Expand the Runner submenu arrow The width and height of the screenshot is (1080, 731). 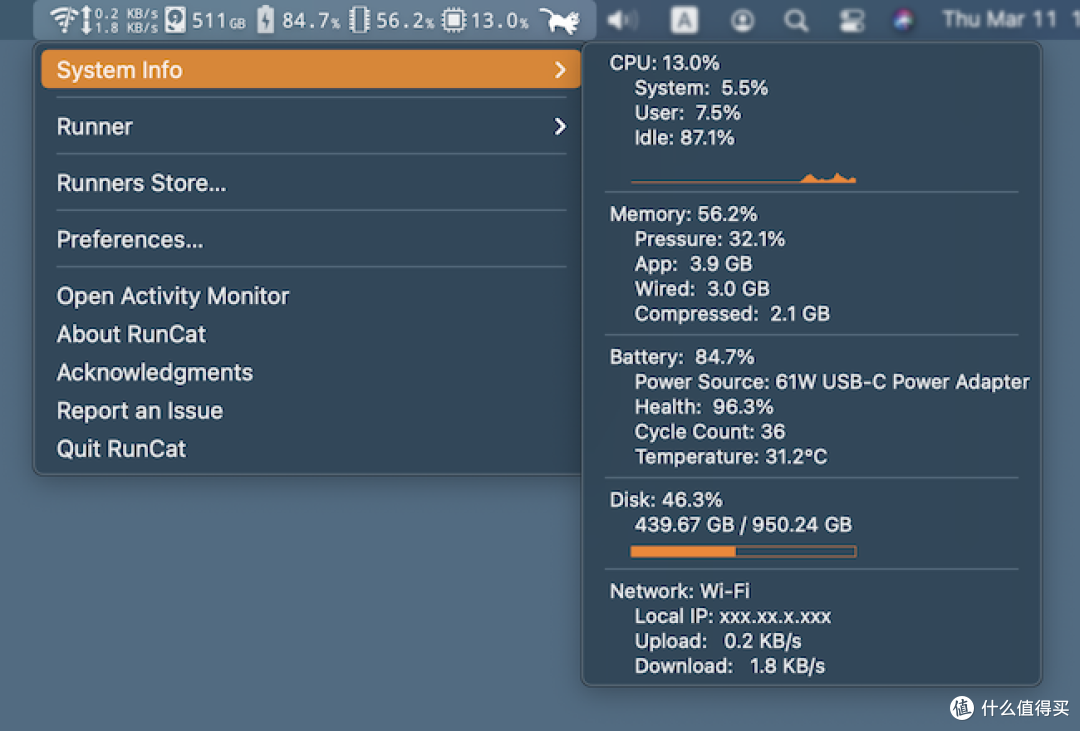[560, 126]
